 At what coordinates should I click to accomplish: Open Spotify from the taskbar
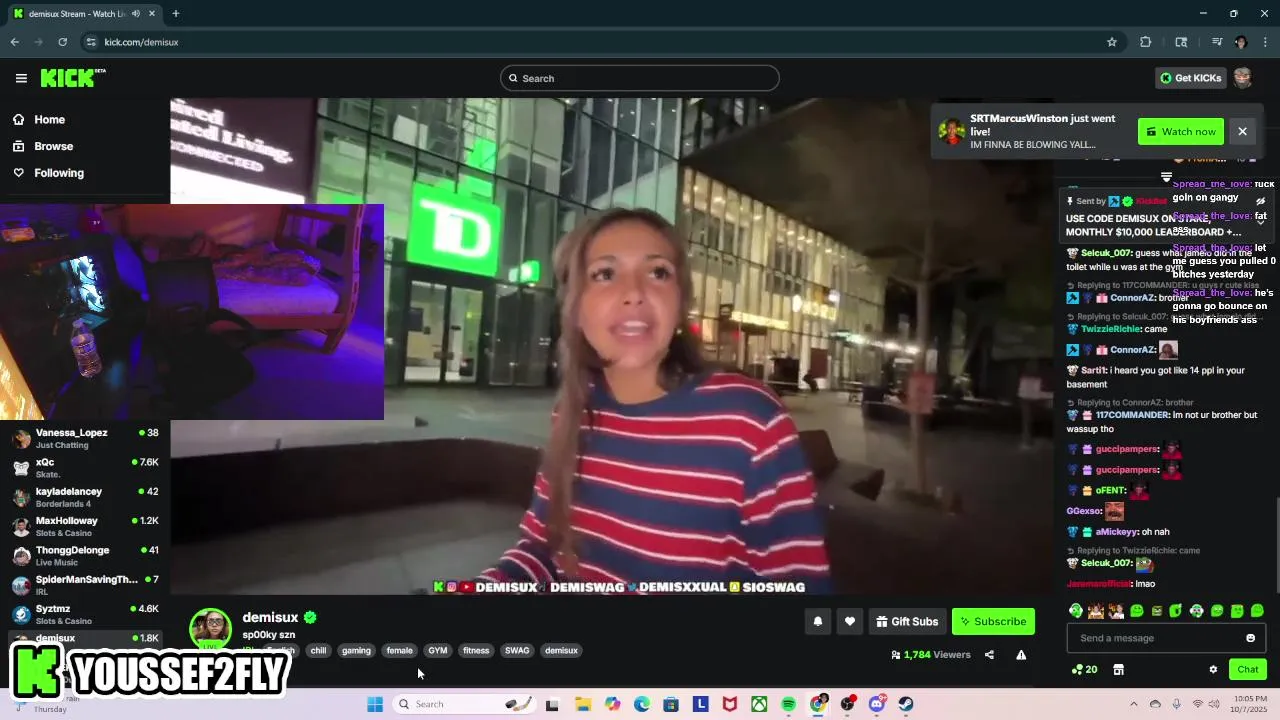coord(788,704)
